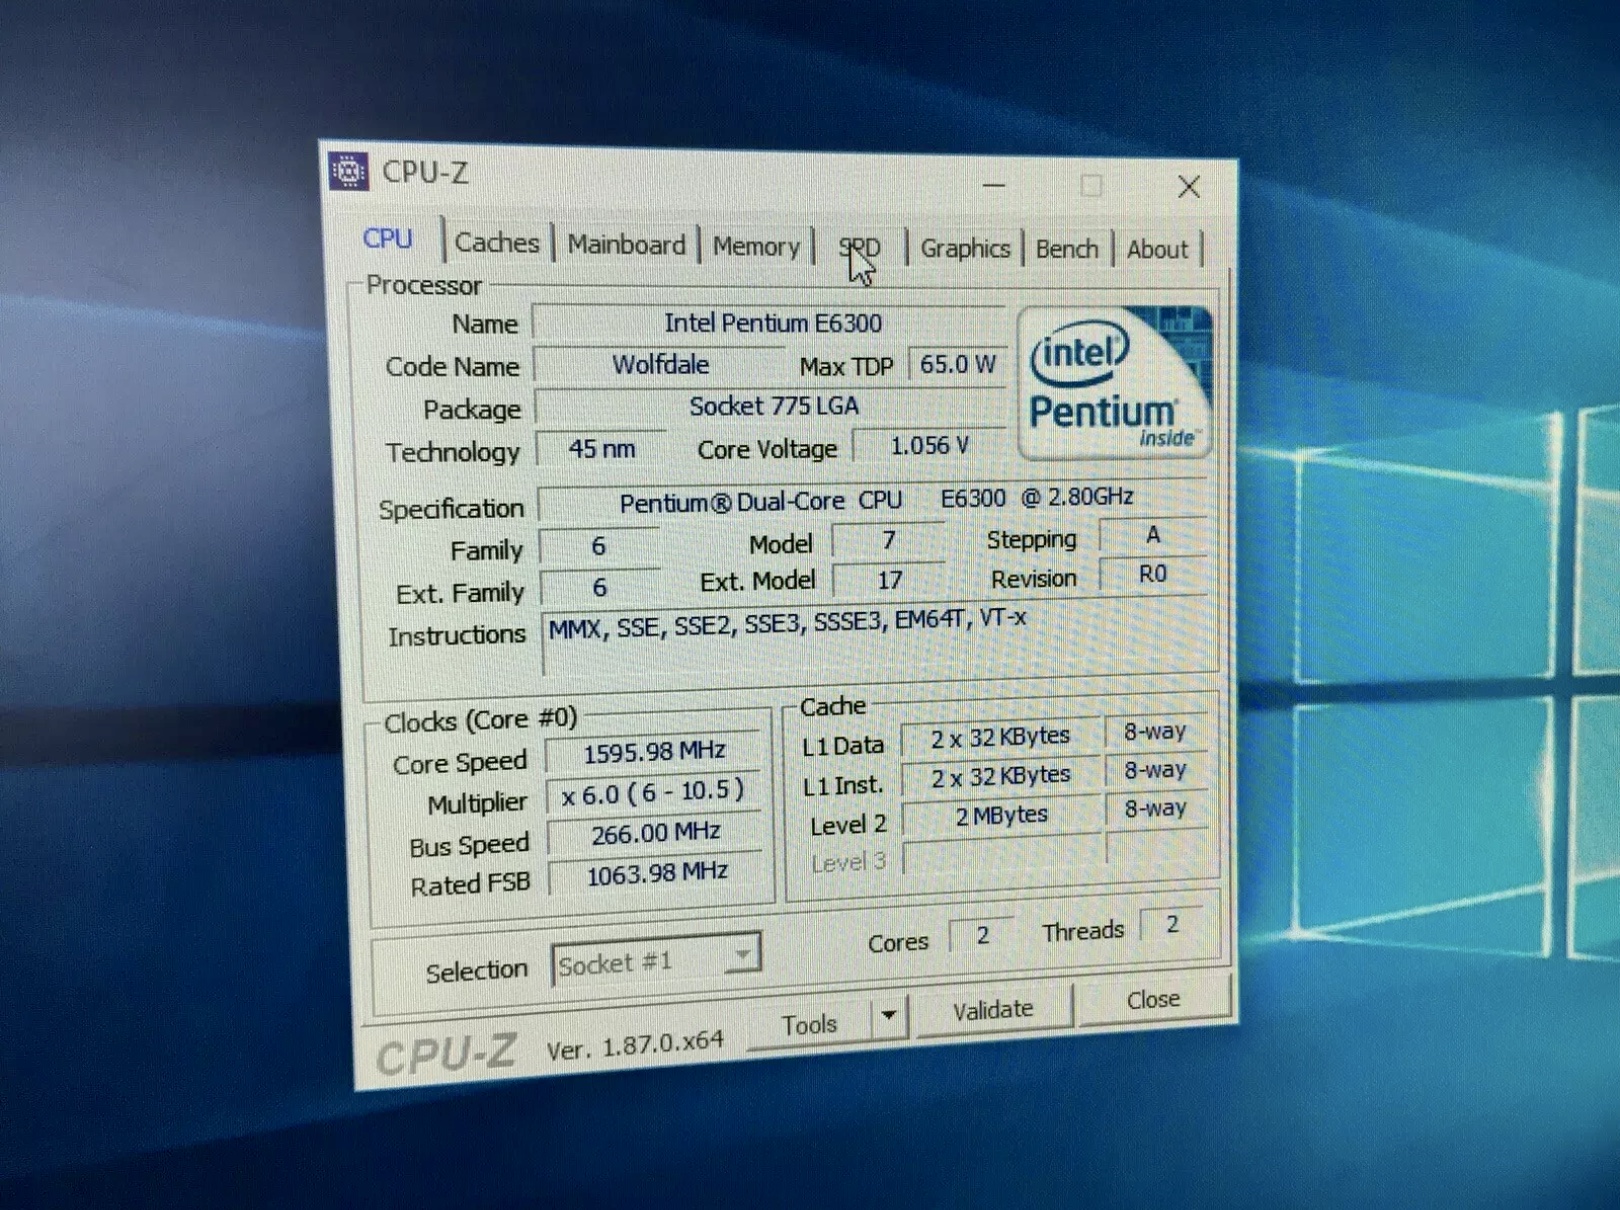Image resolution: width=1620 pixels, height=1210 pixels.
Task: Click the CPU-Z app icon in title bar
Action: 348,171
